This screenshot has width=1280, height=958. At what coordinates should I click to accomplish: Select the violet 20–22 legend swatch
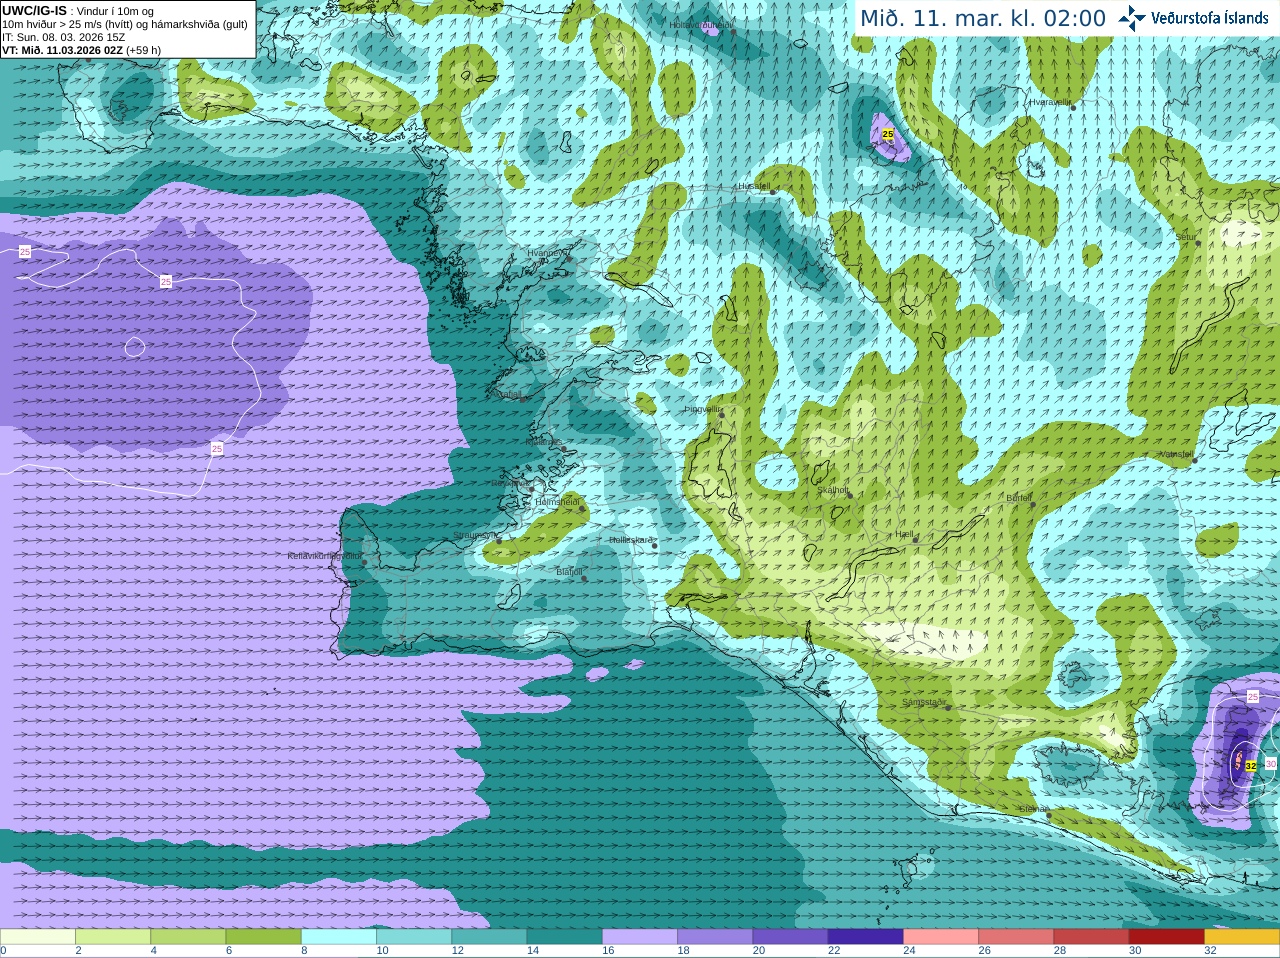[x=790, y=937]
